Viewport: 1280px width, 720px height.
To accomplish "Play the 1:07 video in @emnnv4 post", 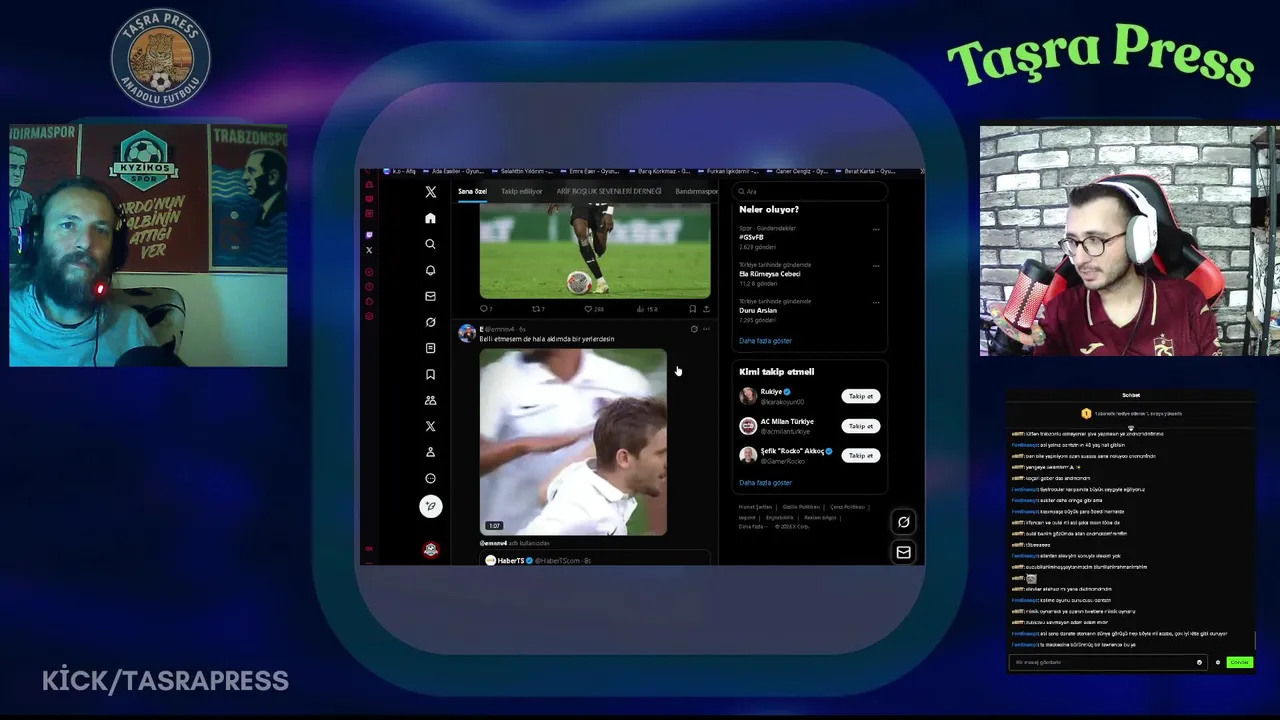I will click(x=573, y=442).
